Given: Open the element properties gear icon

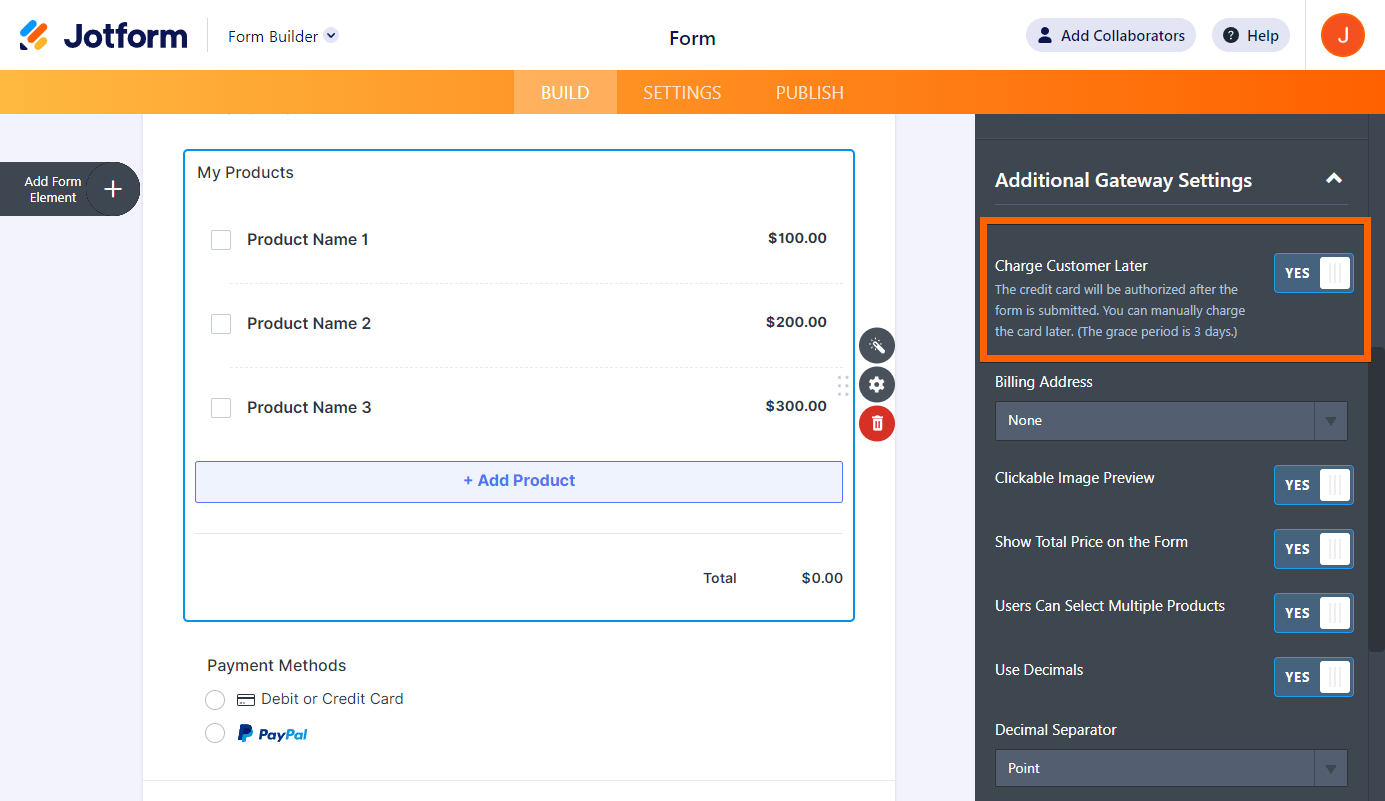Looking at the screenshot, I should click(x=877, y=385).
